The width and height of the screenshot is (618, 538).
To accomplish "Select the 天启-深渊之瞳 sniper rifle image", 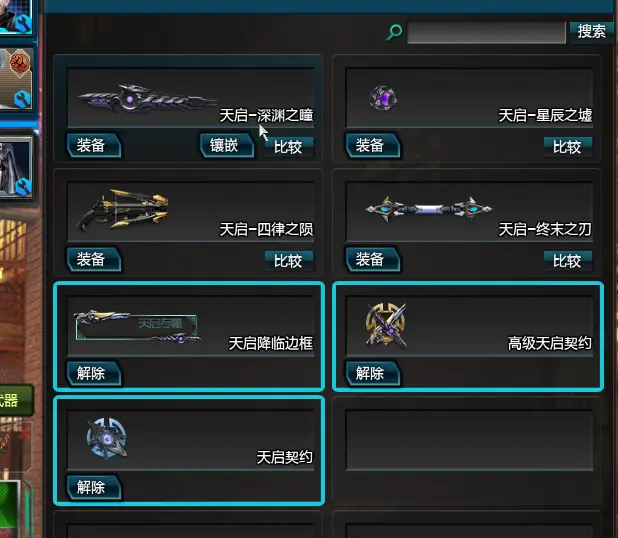I will click(x=147, y=98).
